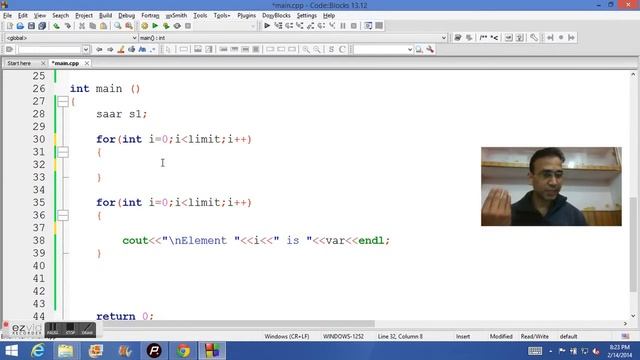Image resolution: width=640 pixels, height=360 pixels.
Task: Open the Debug menu
Action: [x=127, y=16]
